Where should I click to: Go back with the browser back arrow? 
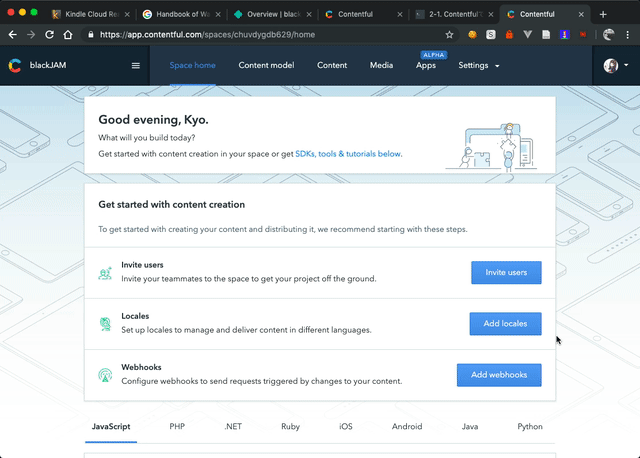[x=13, y=35]
